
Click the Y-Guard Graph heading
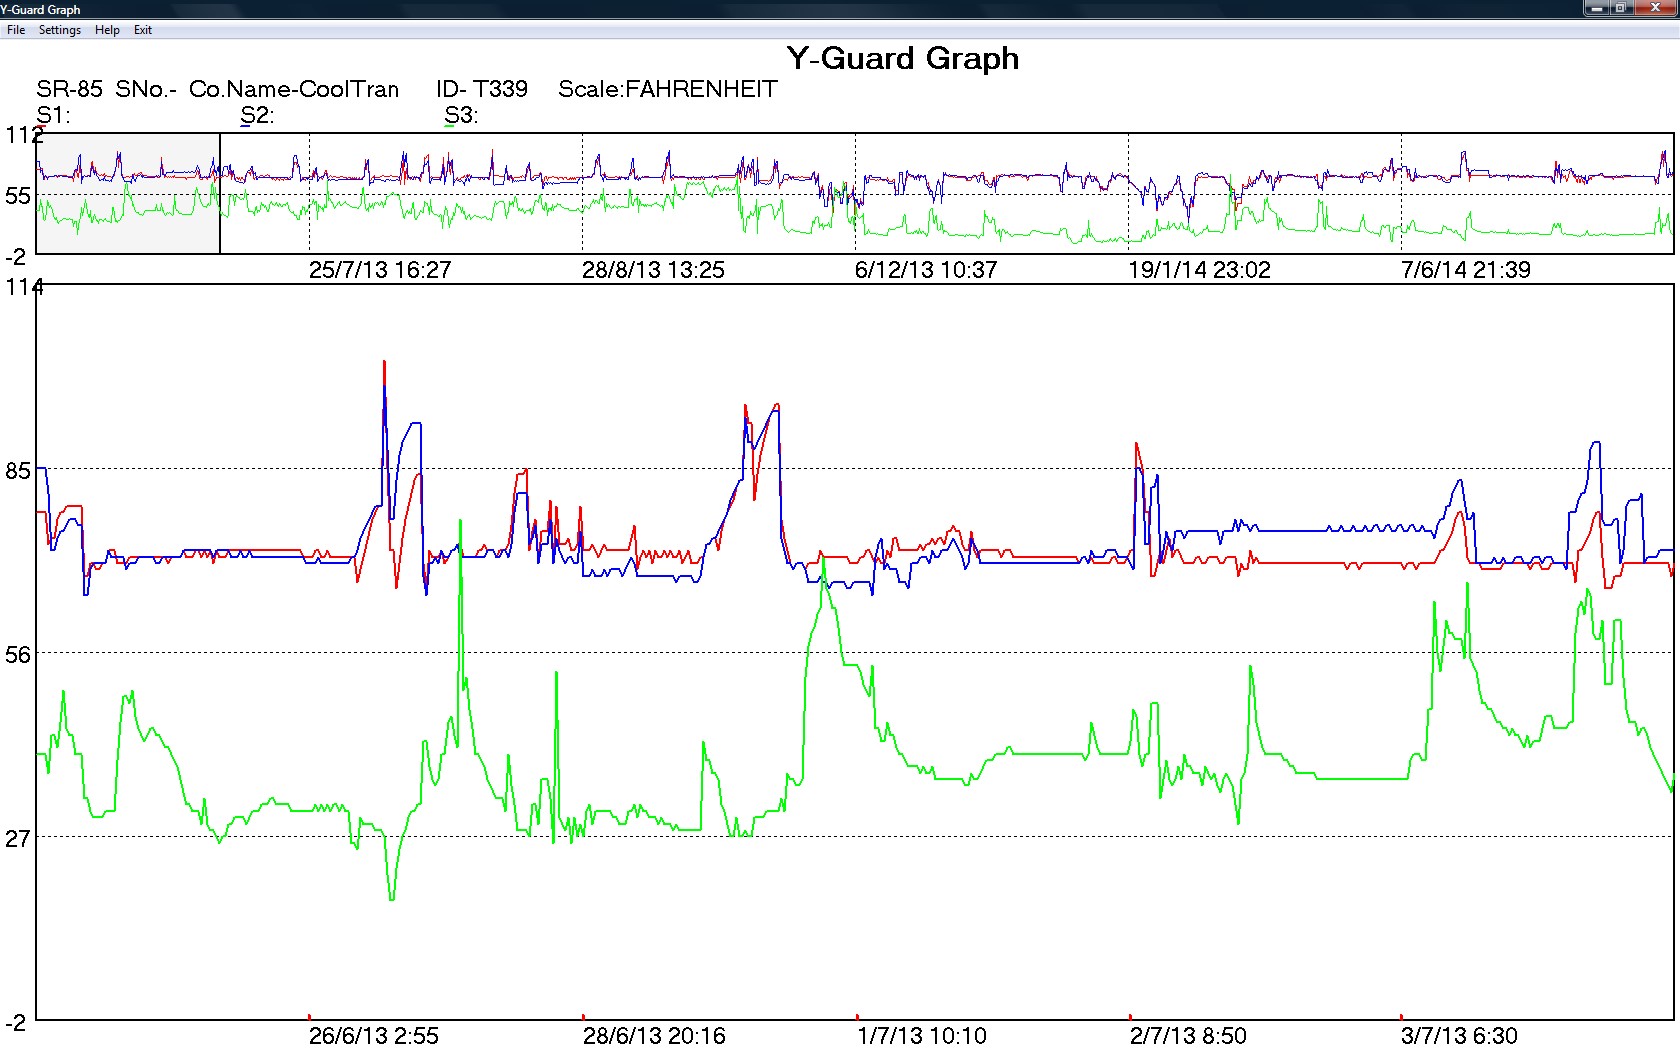tap(903, 58)
